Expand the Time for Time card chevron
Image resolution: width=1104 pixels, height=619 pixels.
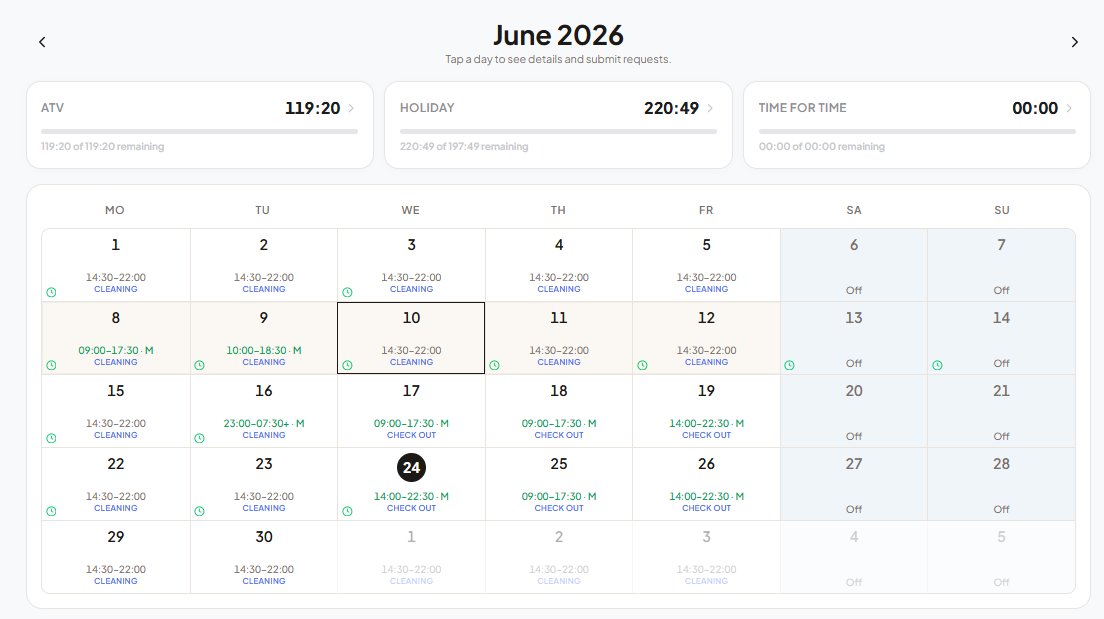[1070, 108]
